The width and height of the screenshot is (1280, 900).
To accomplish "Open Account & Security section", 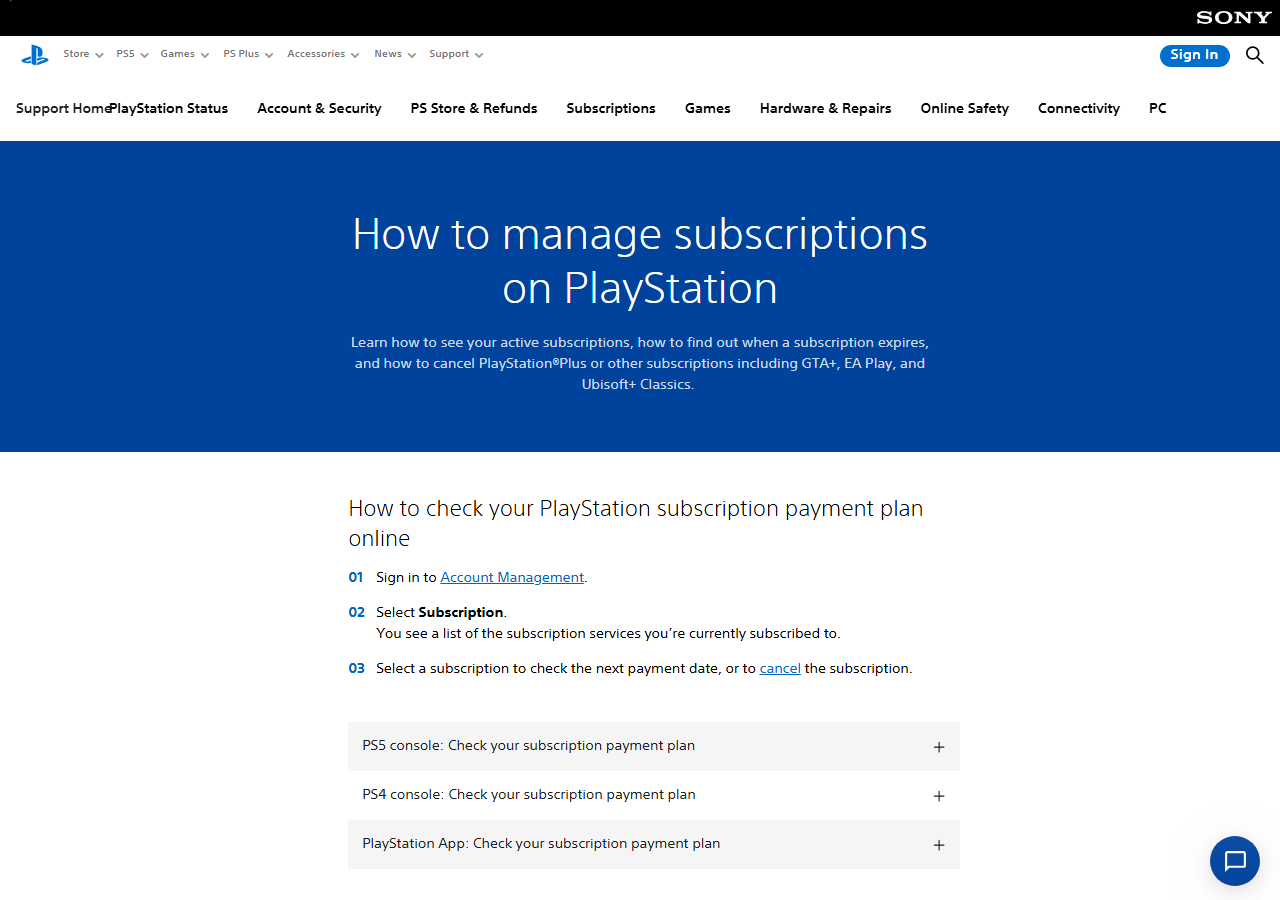I will [x=319, y=108].
